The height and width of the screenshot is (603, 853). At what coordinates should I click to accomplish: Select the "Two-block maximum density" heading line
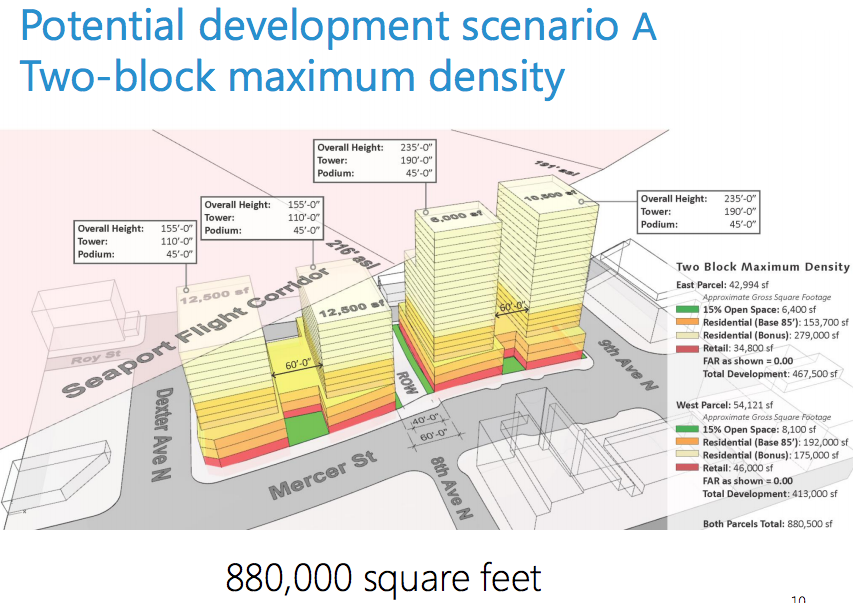click(292, 77)
